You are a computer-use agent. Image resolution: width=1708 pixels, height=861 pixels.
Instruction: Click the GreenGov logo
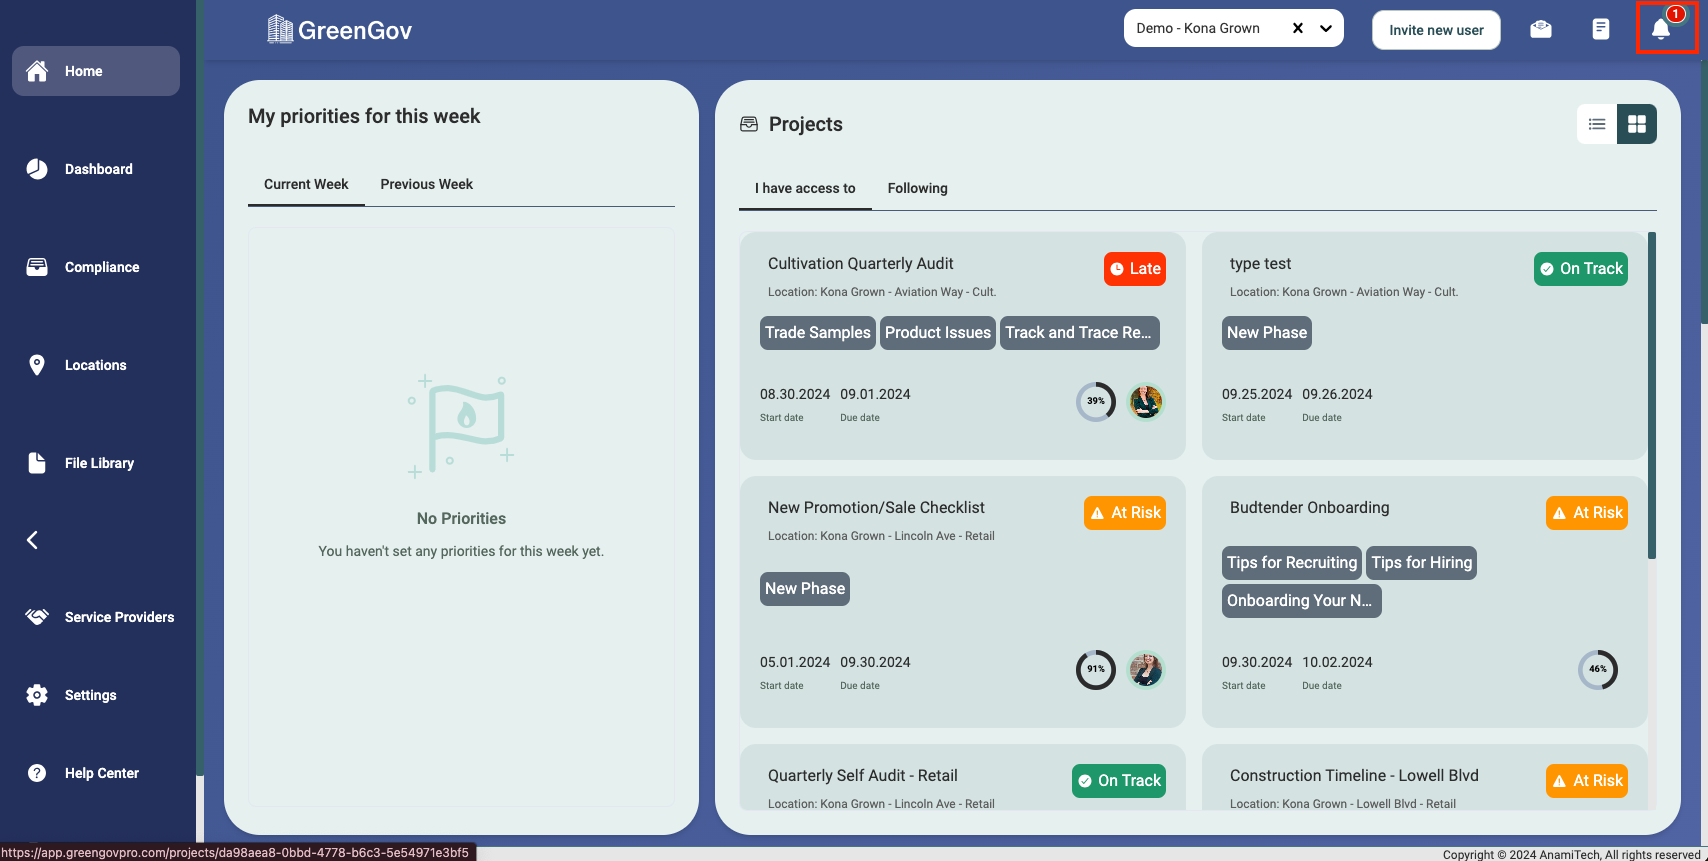(x=340, y=30)
